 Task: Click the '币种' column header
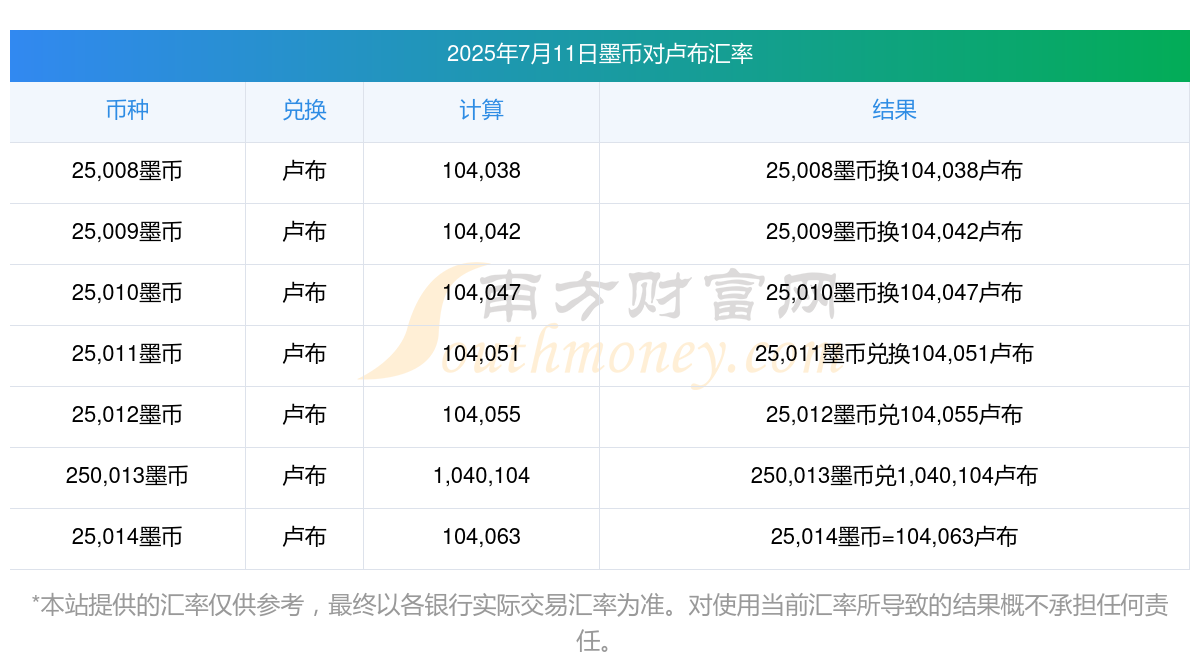[127, 110]
